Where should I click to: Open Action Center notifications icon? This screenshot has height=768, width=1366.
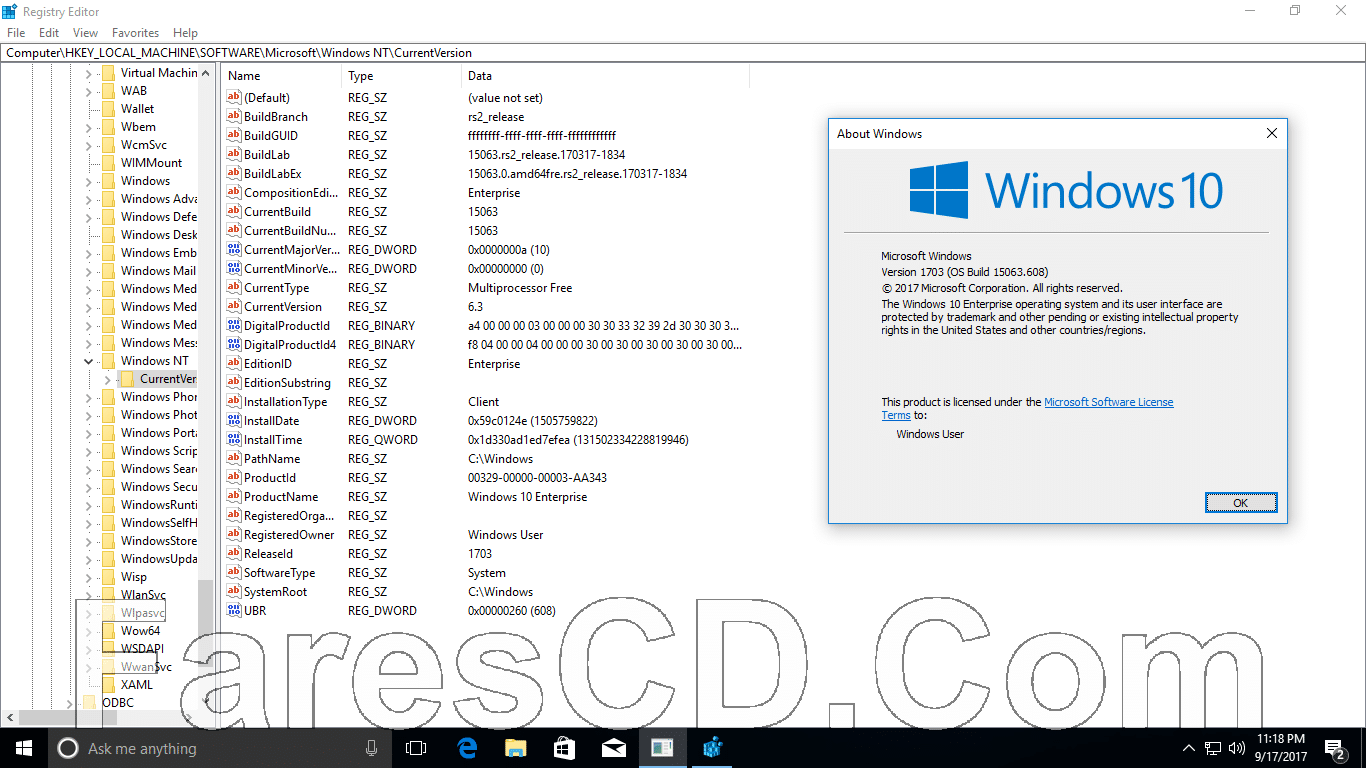tap(1335, 748)
